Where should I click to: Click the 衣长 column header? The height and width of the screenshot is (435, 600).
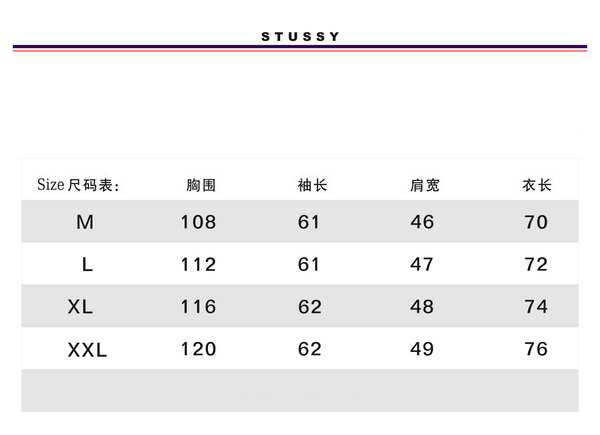coord(537,186)
